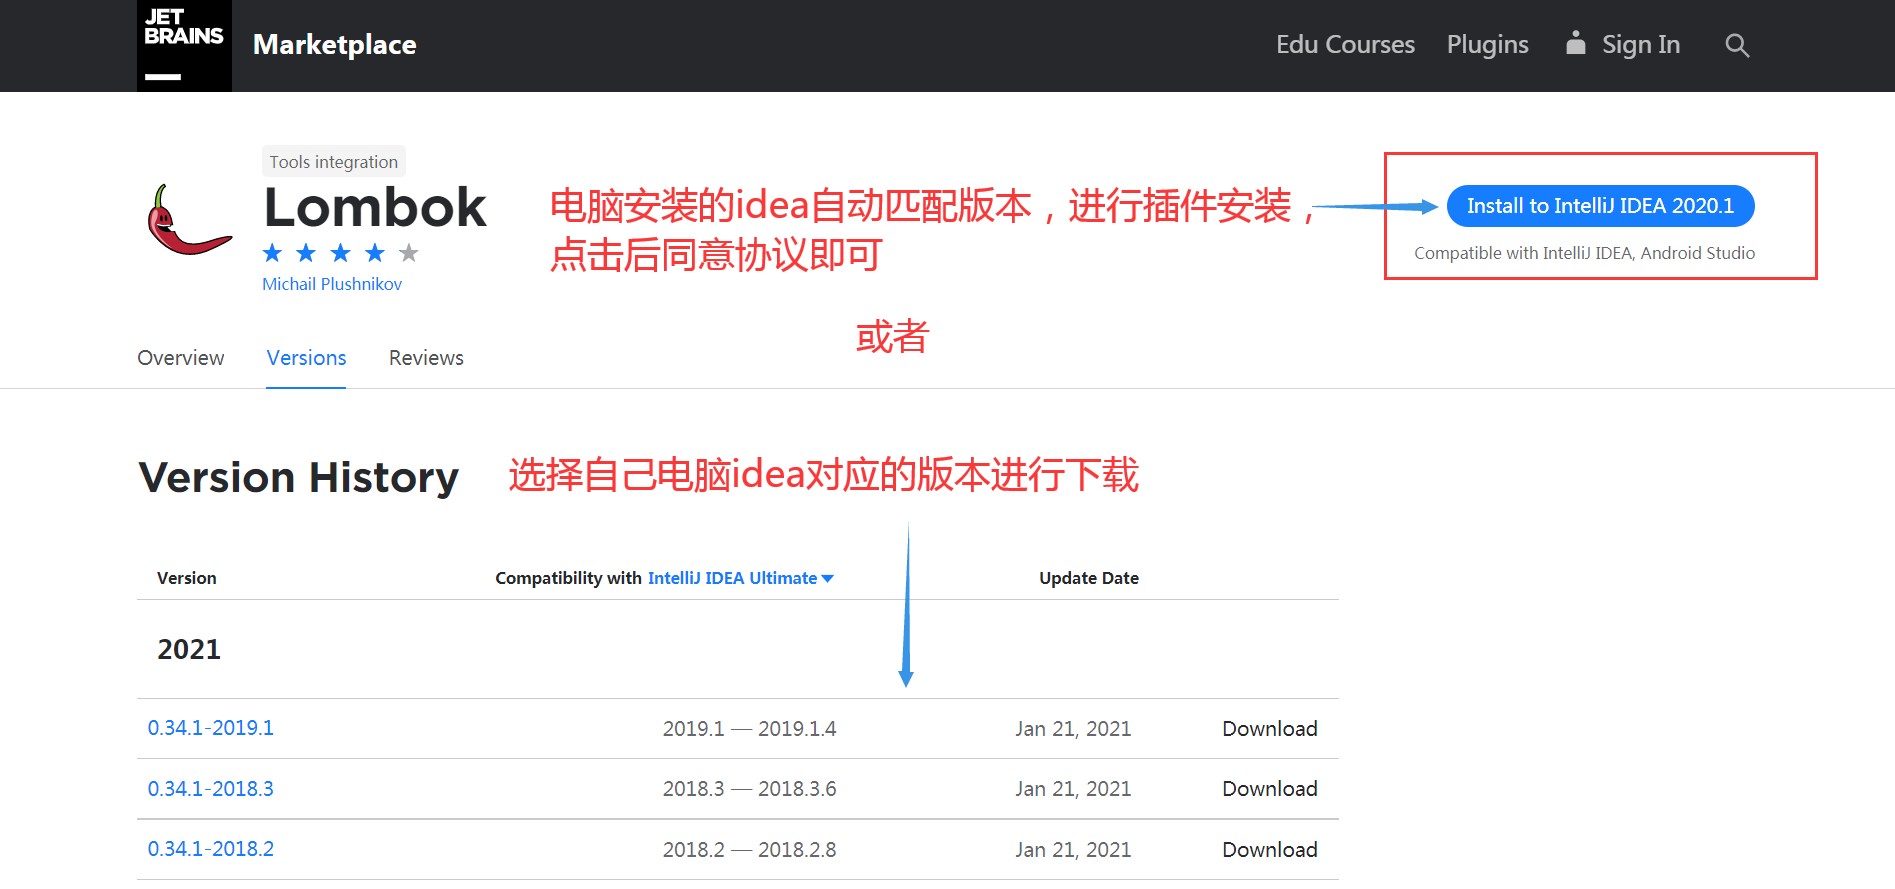Download version 0.34.1-2018.2
Image resolution: width=1895 pixels, height=889 pixels.
tap(1270, 850)
